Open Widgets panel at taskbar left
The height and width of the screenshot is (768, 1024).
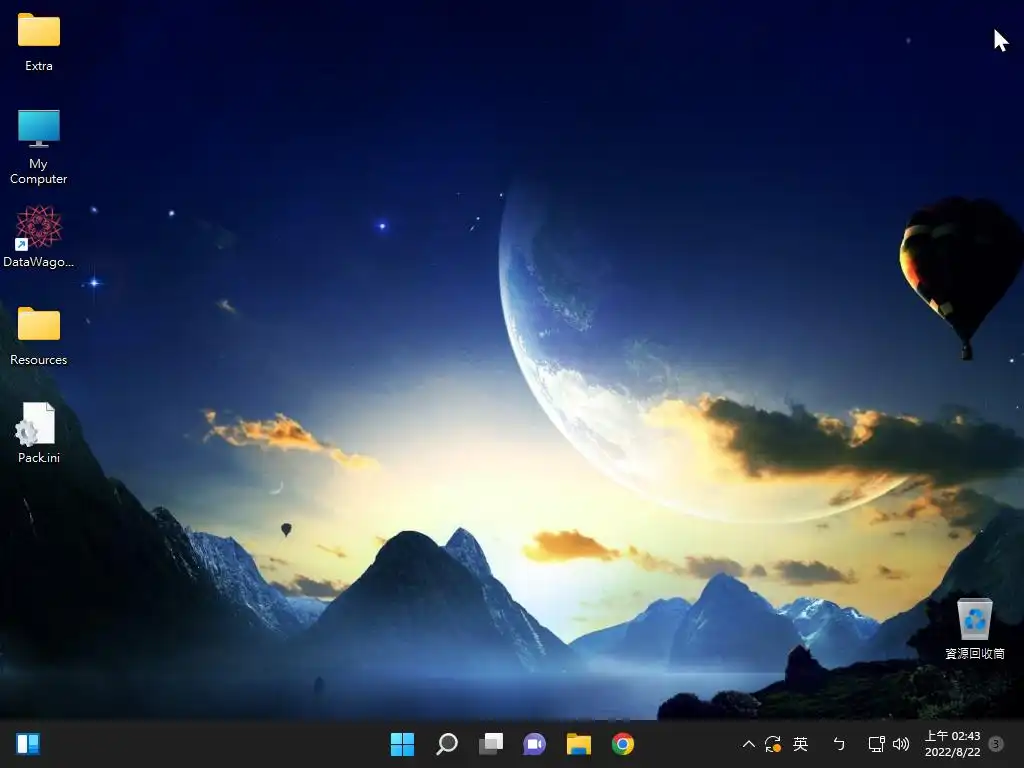[x=28, y=744]
